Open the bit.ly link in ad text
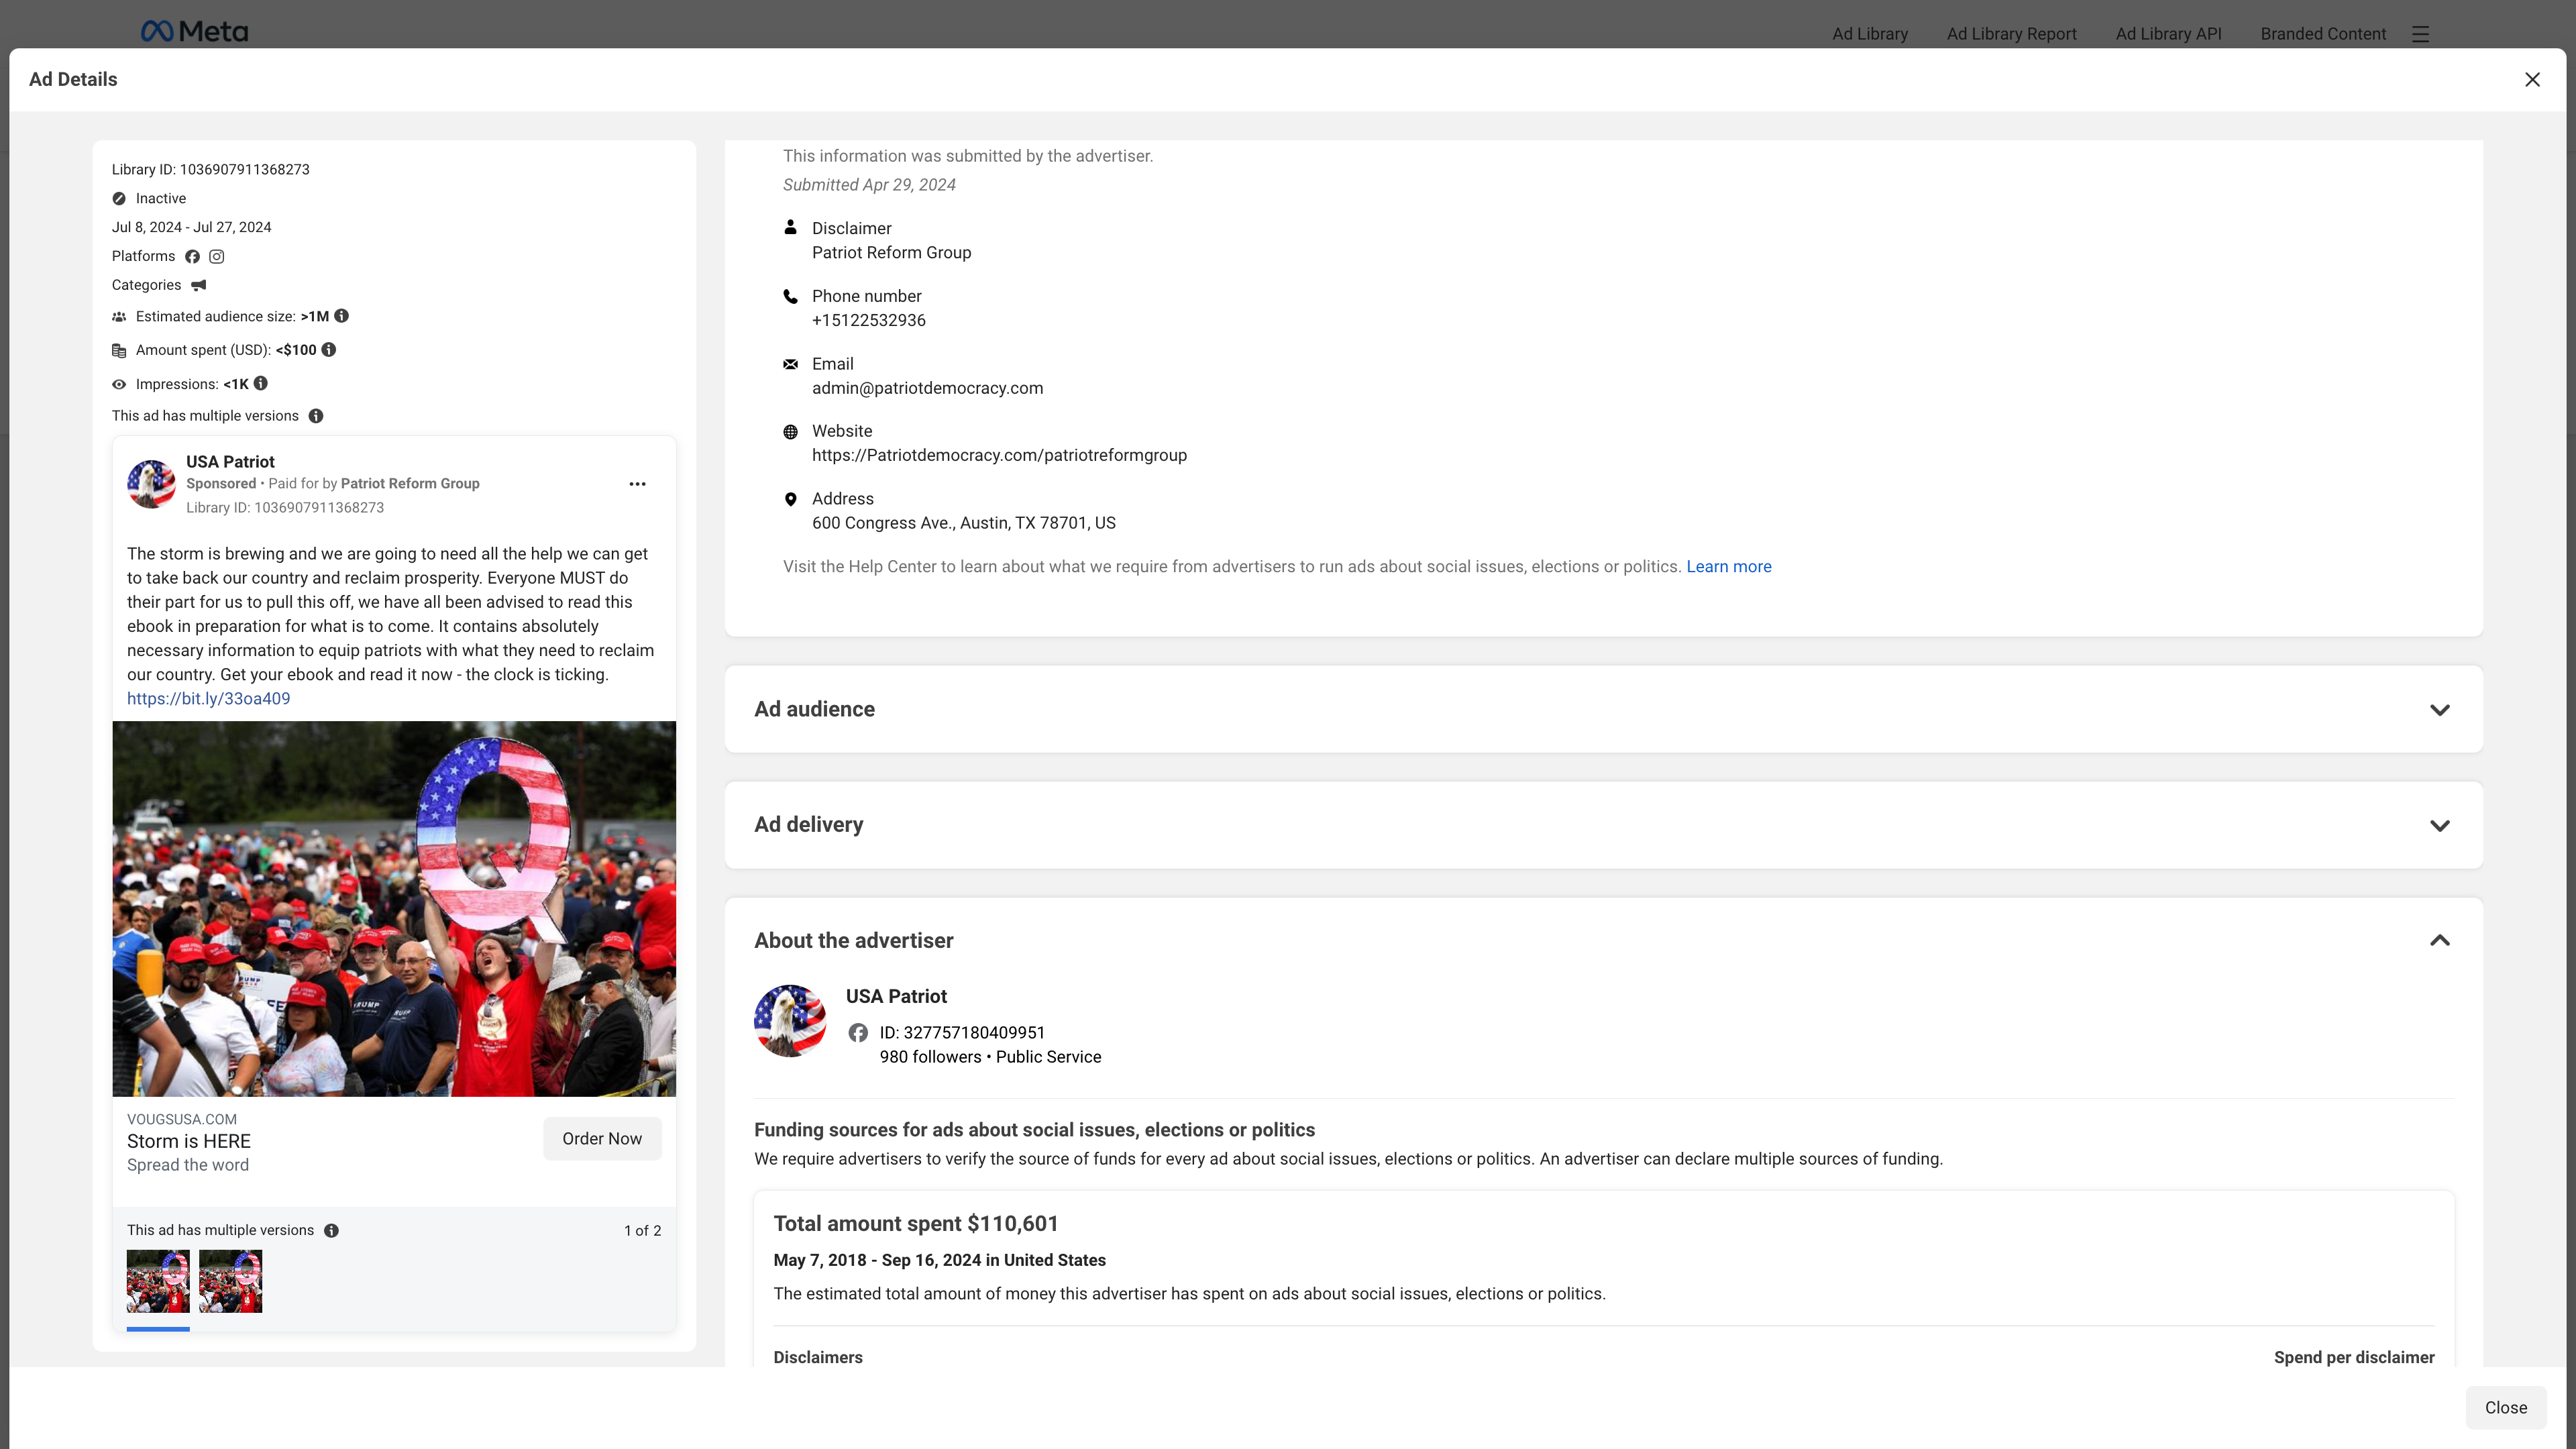The width and height of the screenshot is (2576, 1449). (208, 699)
